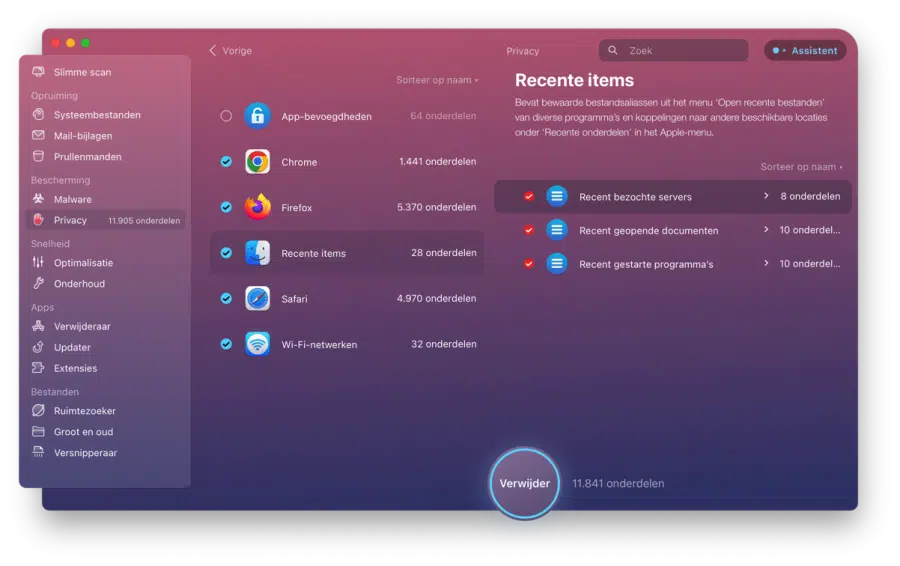Click the Extensies icon in sidebar
The width and height of the screenshot is (900, 566).
[38, 368]
